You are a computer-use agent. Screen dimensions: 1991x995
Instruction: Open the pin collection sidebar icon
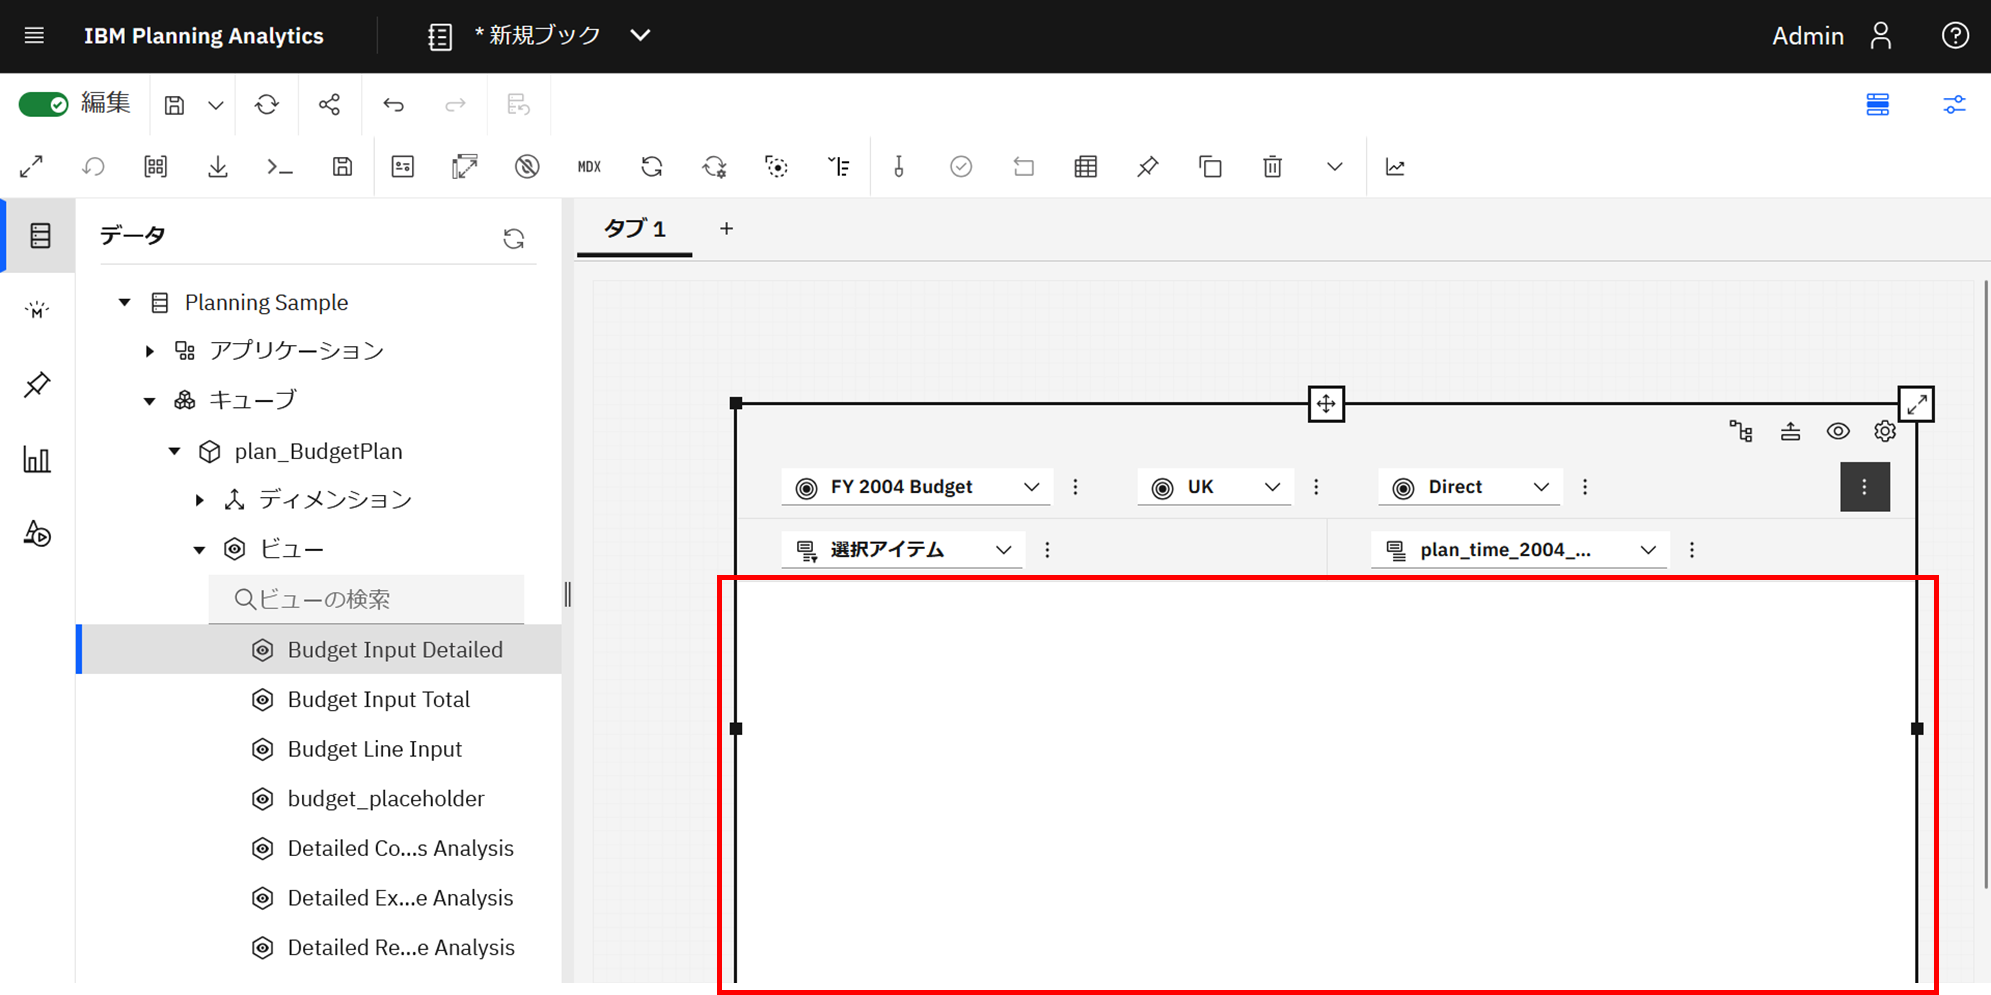(37, 385)
